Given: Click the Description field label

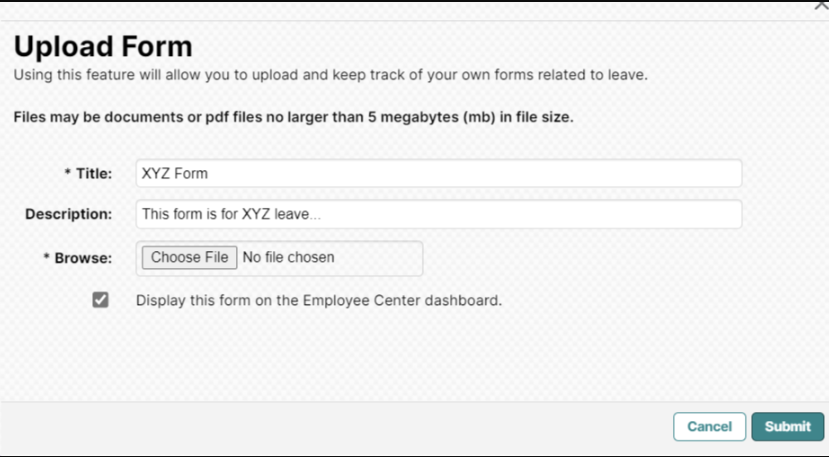Looking at the screenshot, I should tap(69, 214).
